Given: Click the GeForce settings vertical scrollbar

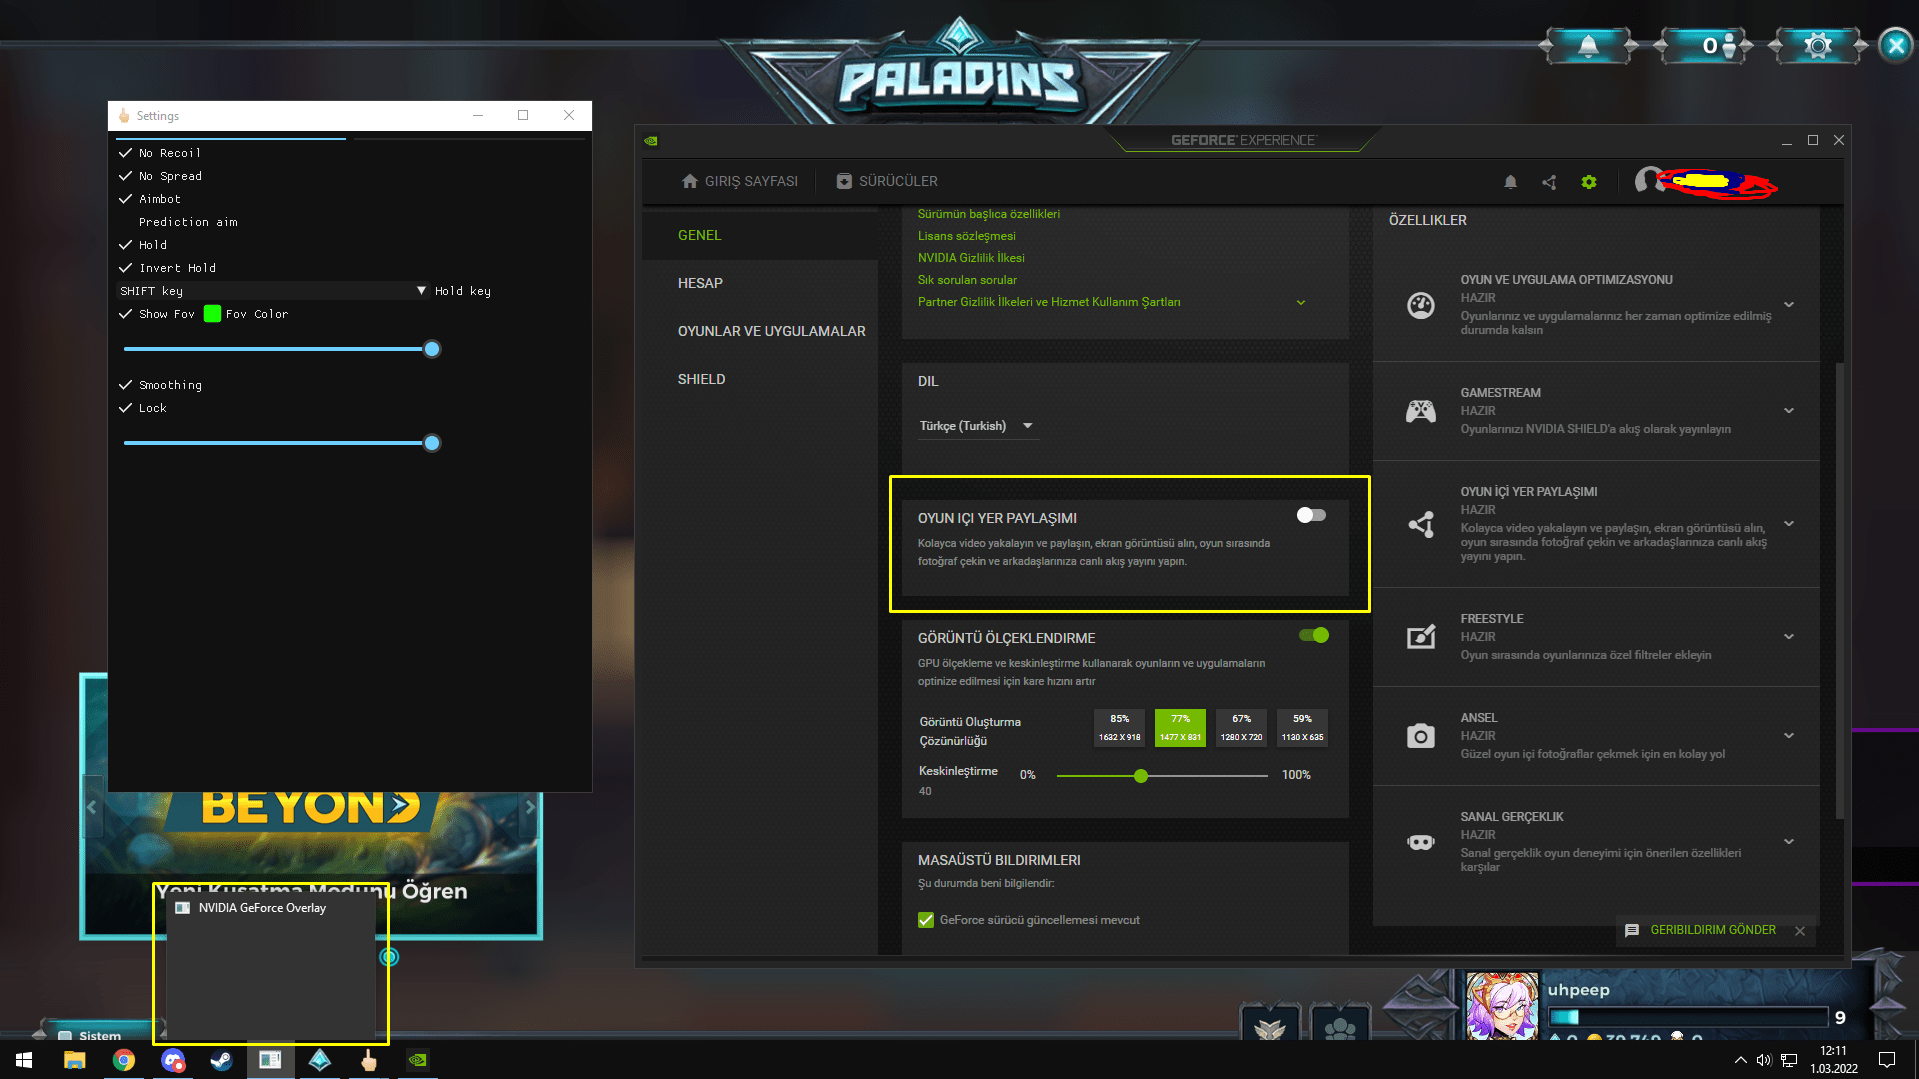Looking at the screenshot, I should click(x=1839, y=590).
